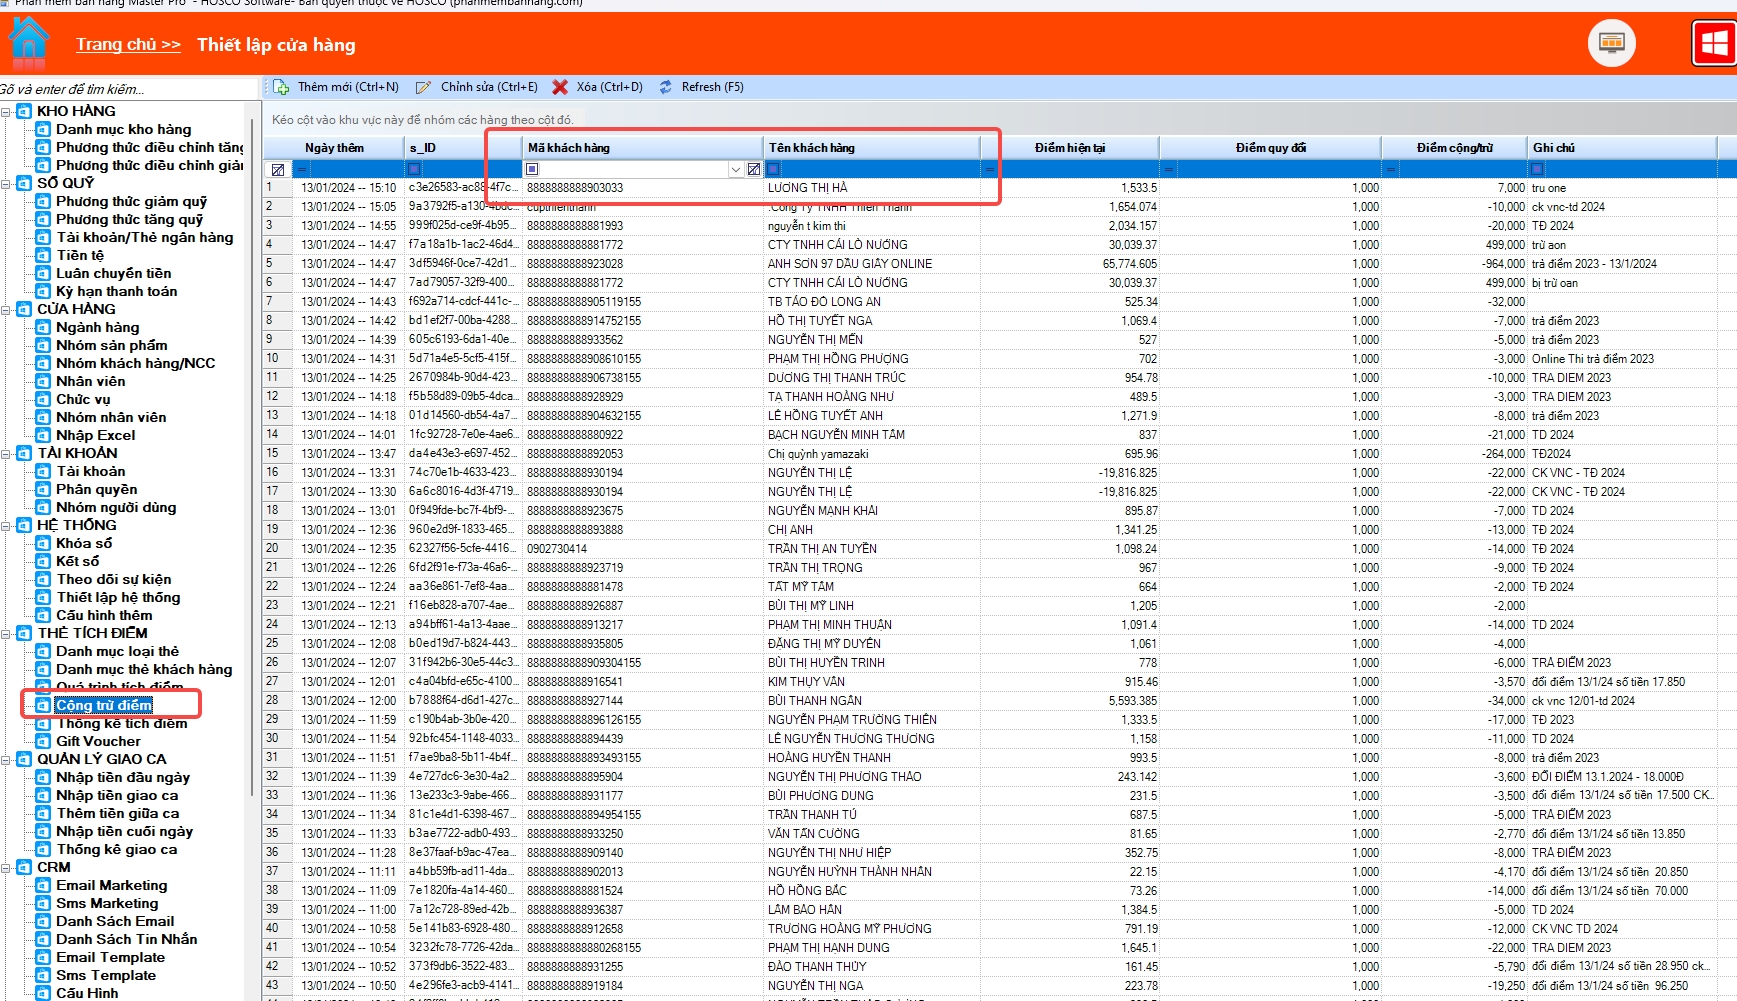Click the round monitor icon in header

[1611, 43]
